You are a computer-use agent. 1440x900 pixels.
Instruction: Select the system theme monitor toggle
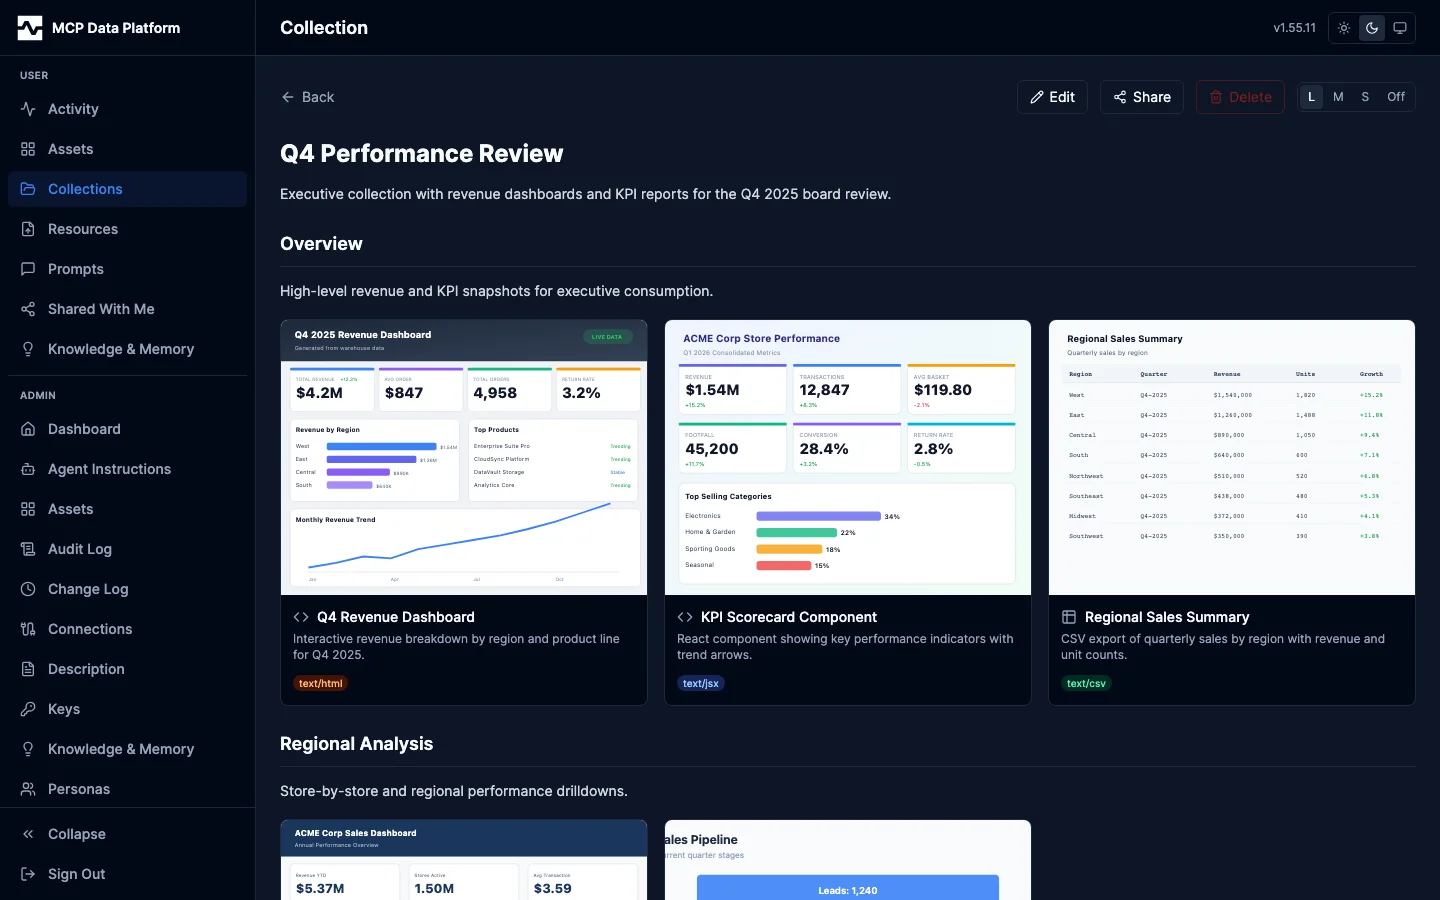1400,28
